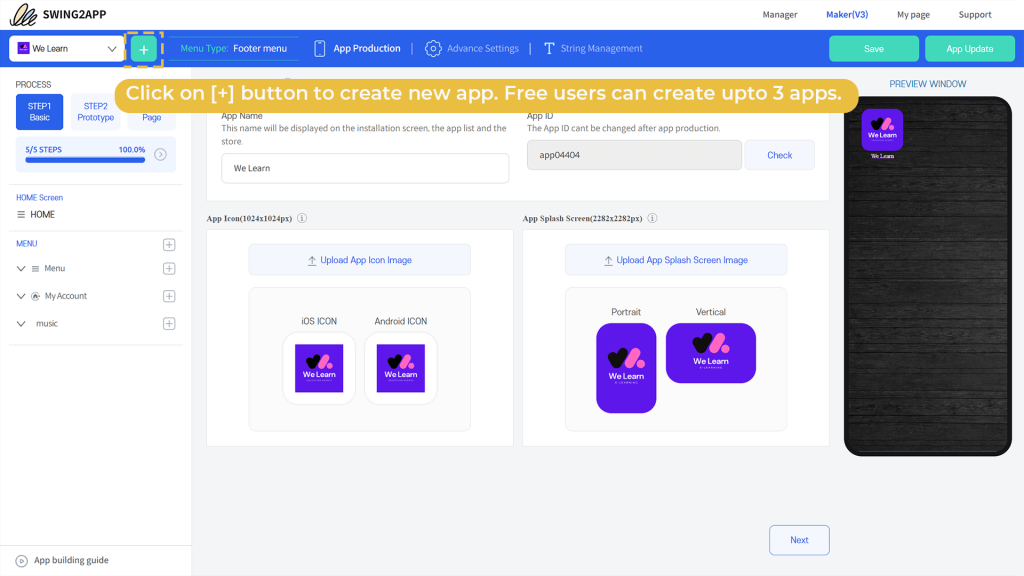Click the App Update button
Screen dimensions: 1024x576
pos(970,49)
